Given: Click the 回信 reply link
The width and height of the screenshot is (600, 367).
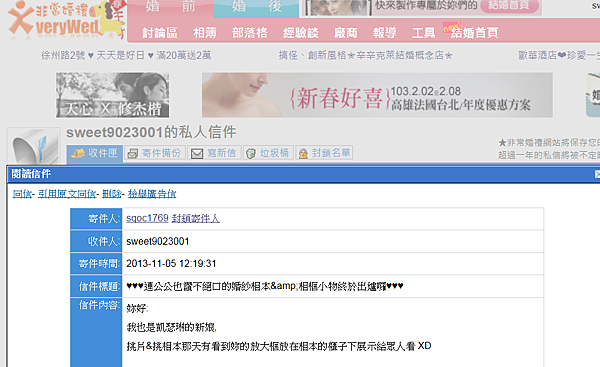Looking at the screenshot, I should tap(22, 194).
